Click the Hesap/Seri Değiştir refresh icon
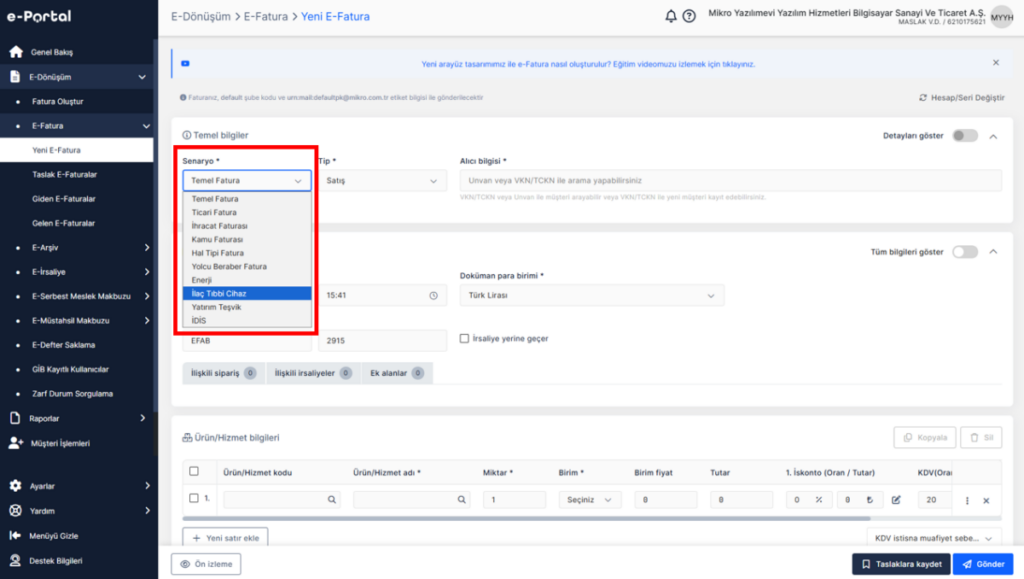This screenshot has height=579, width=1024. tap(923, 98)
